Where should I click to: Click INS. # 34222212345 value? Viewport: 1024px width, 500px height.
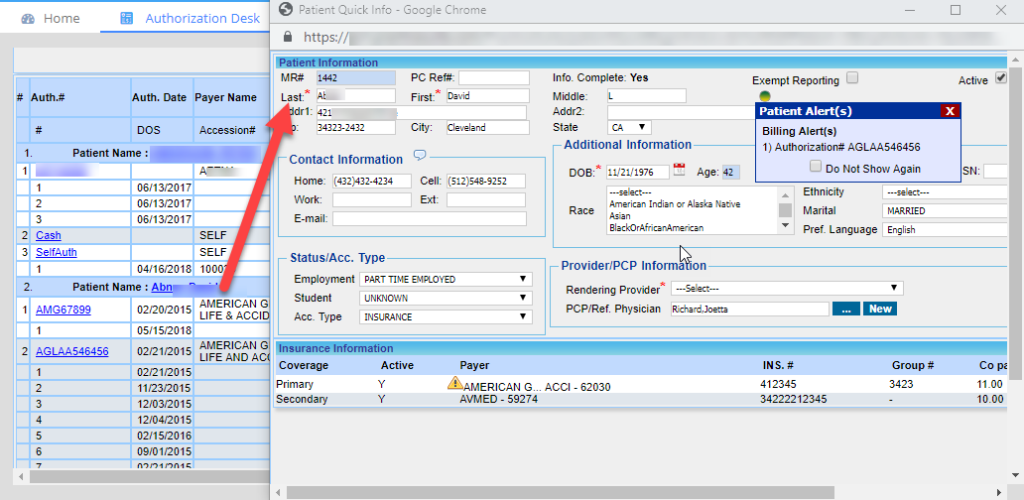pos(793,399)
